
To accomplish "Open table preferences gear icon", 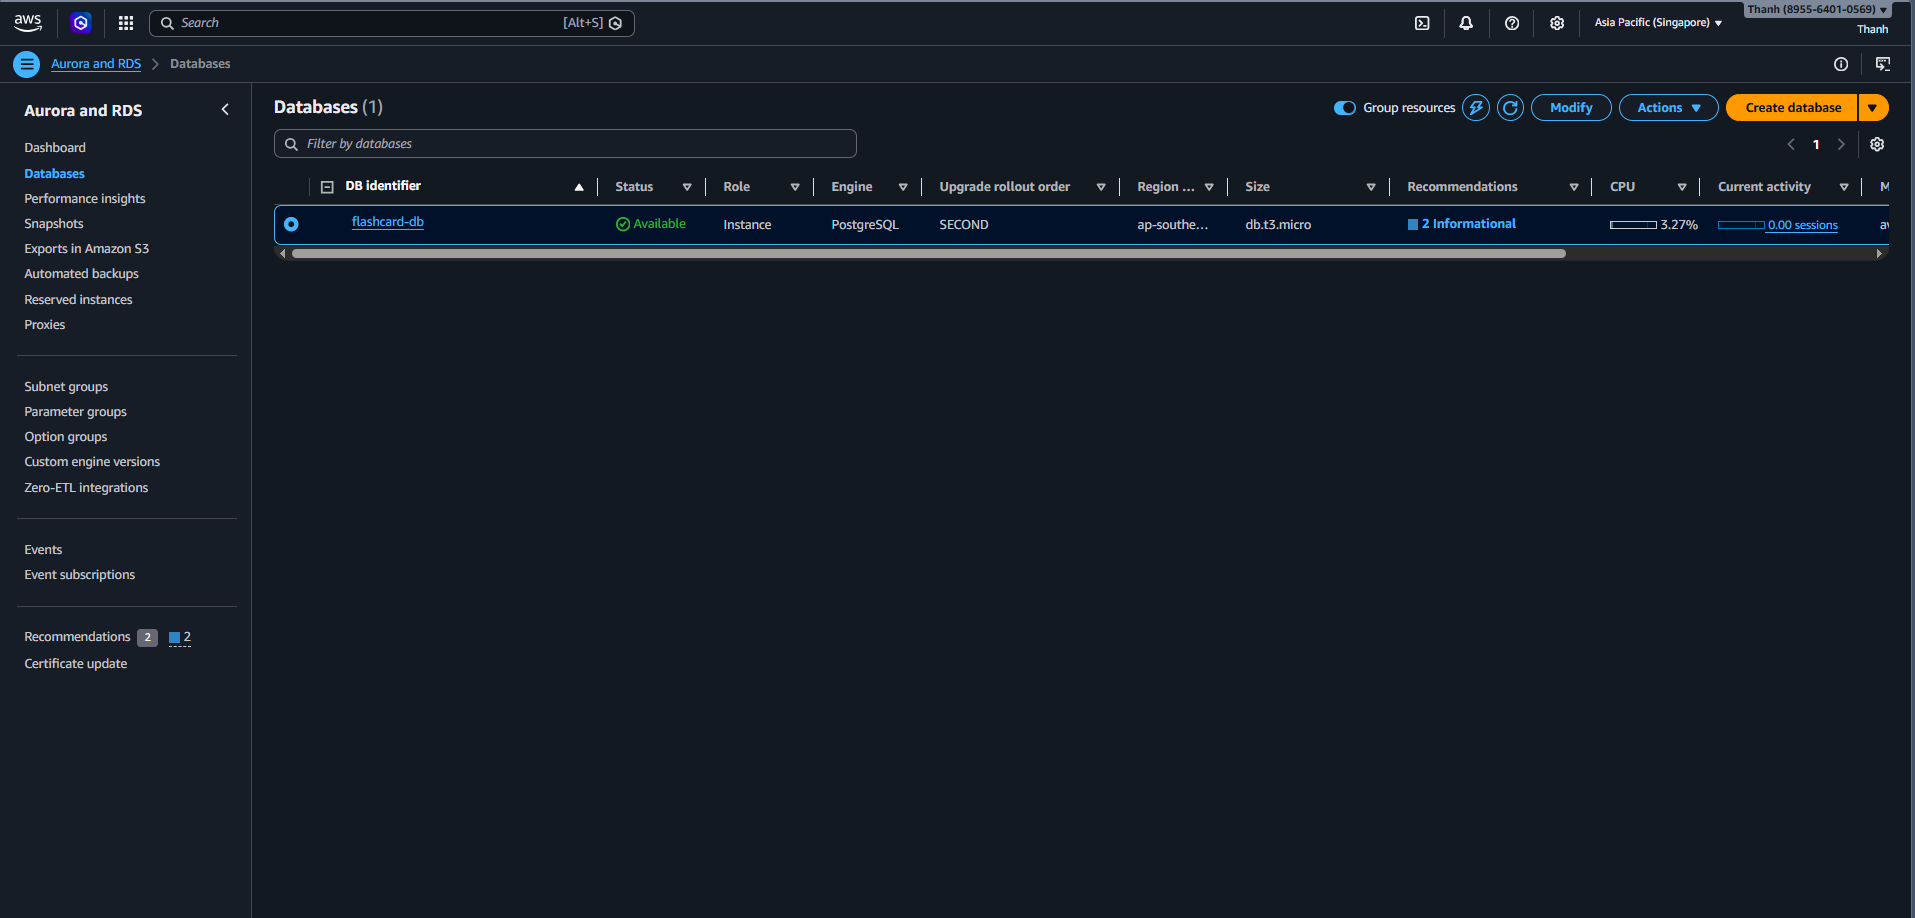I will 1877,144.
